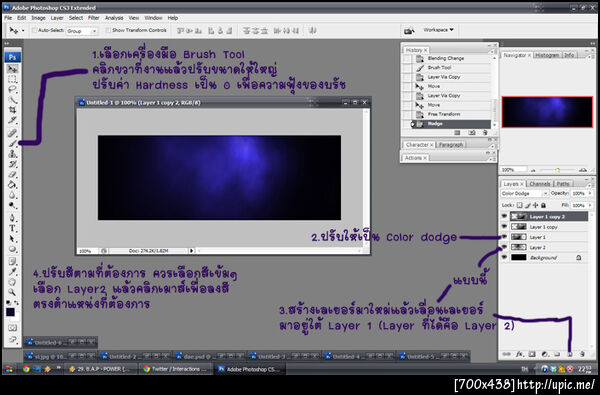The width and height of the screenshot is (600, 395).
Task: Hide the Layer 1 copy layer
Action: (504, 227)
